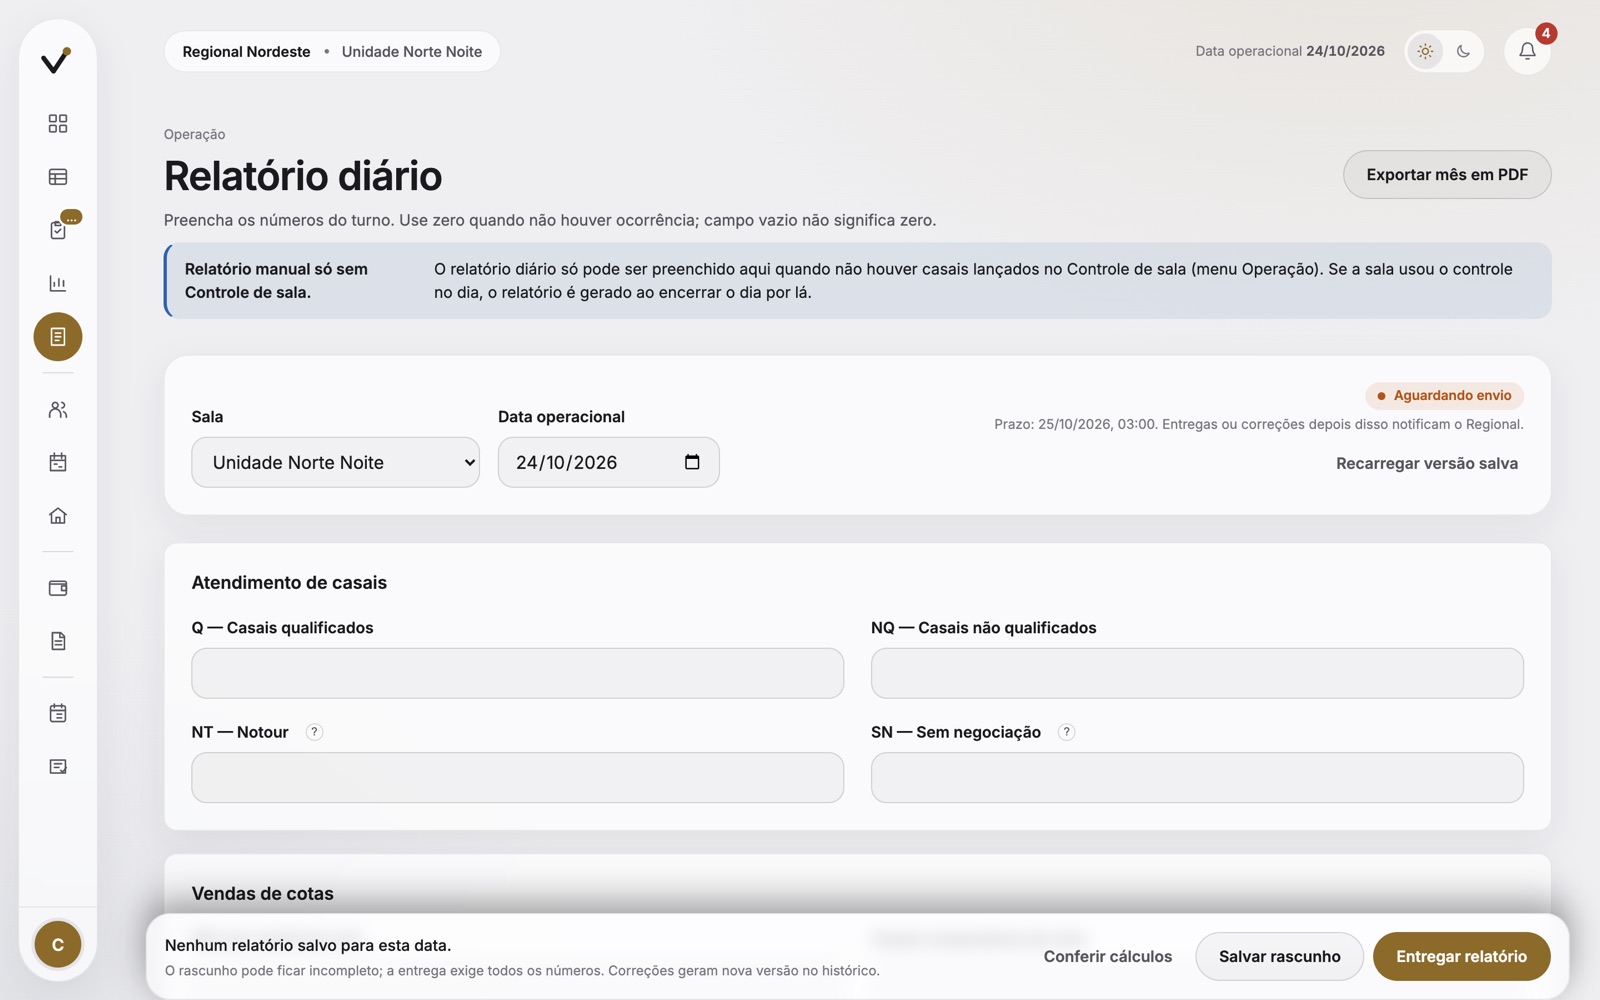
Task: Click the Vendas de cotas heading
Action: coord(263,894)
